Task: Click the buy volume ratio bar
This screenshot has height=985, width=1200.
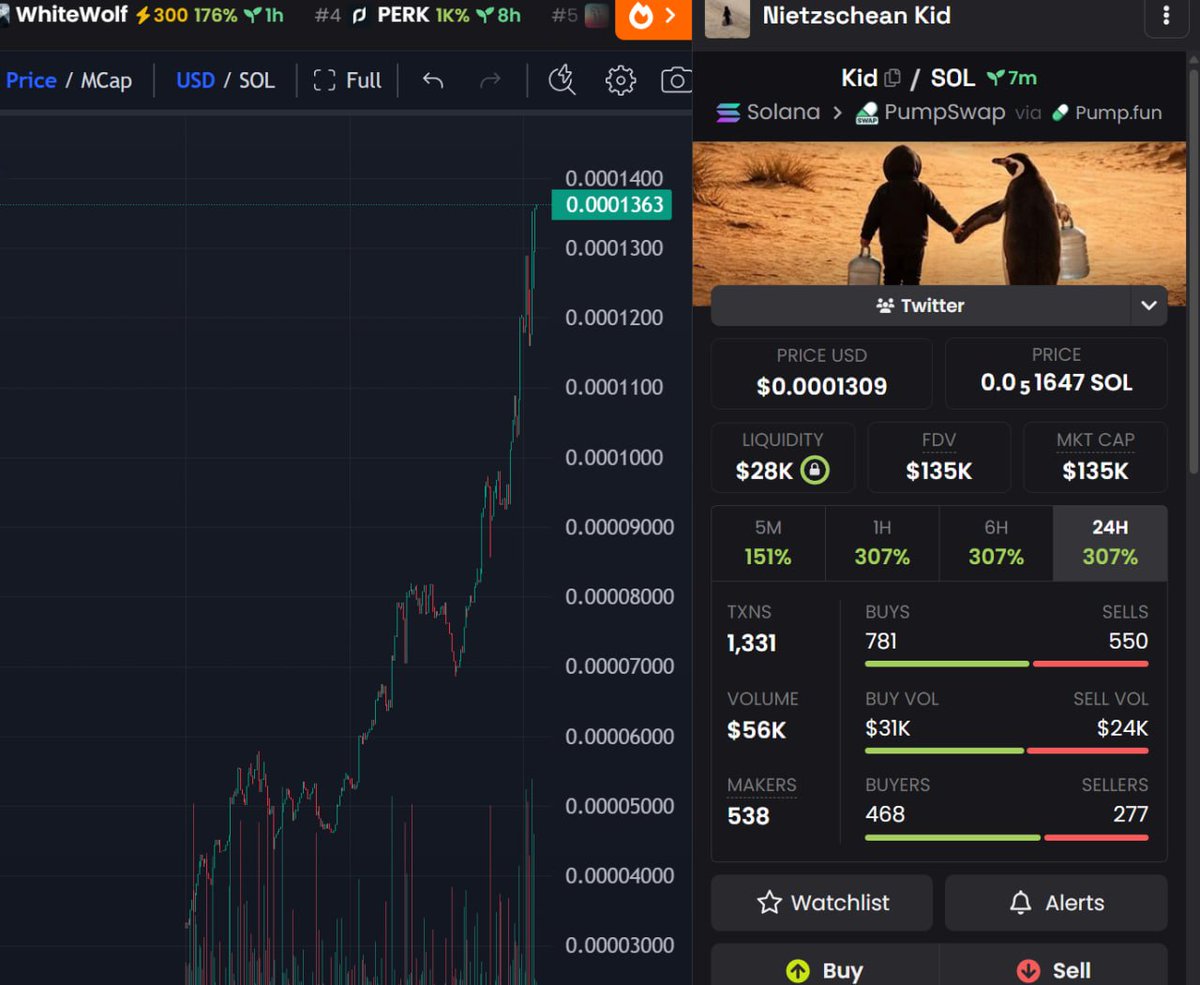Action: pos(1007,751)
